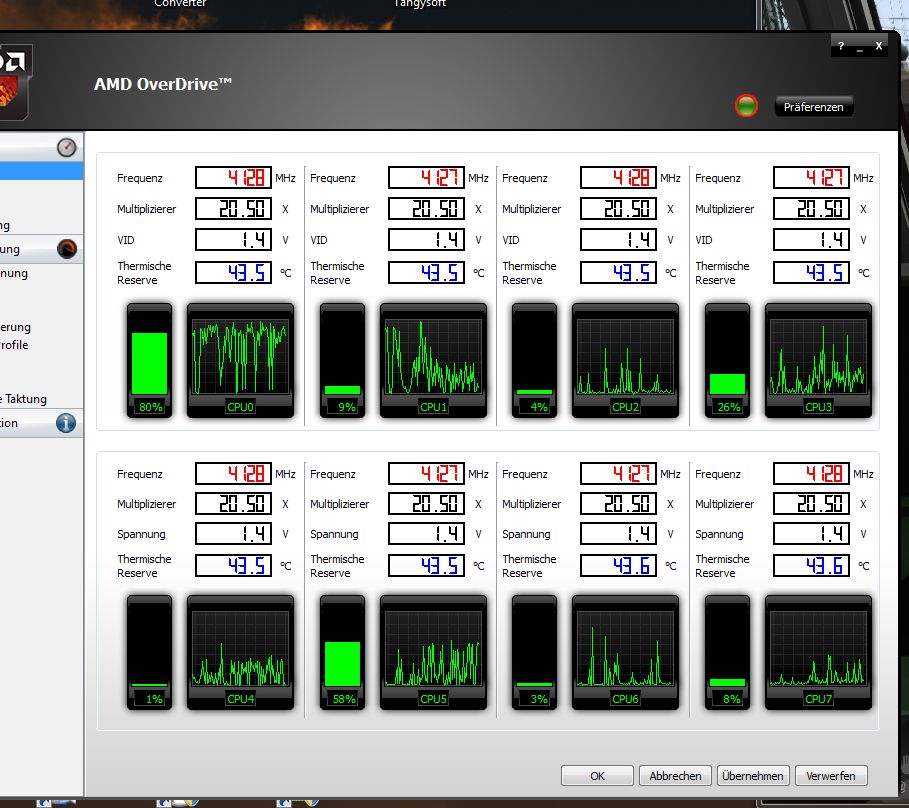Image resolution: width=909 pixels, height=808 pixels.
Task: Click the green status indicator light
Action: [x=746, y=105]
